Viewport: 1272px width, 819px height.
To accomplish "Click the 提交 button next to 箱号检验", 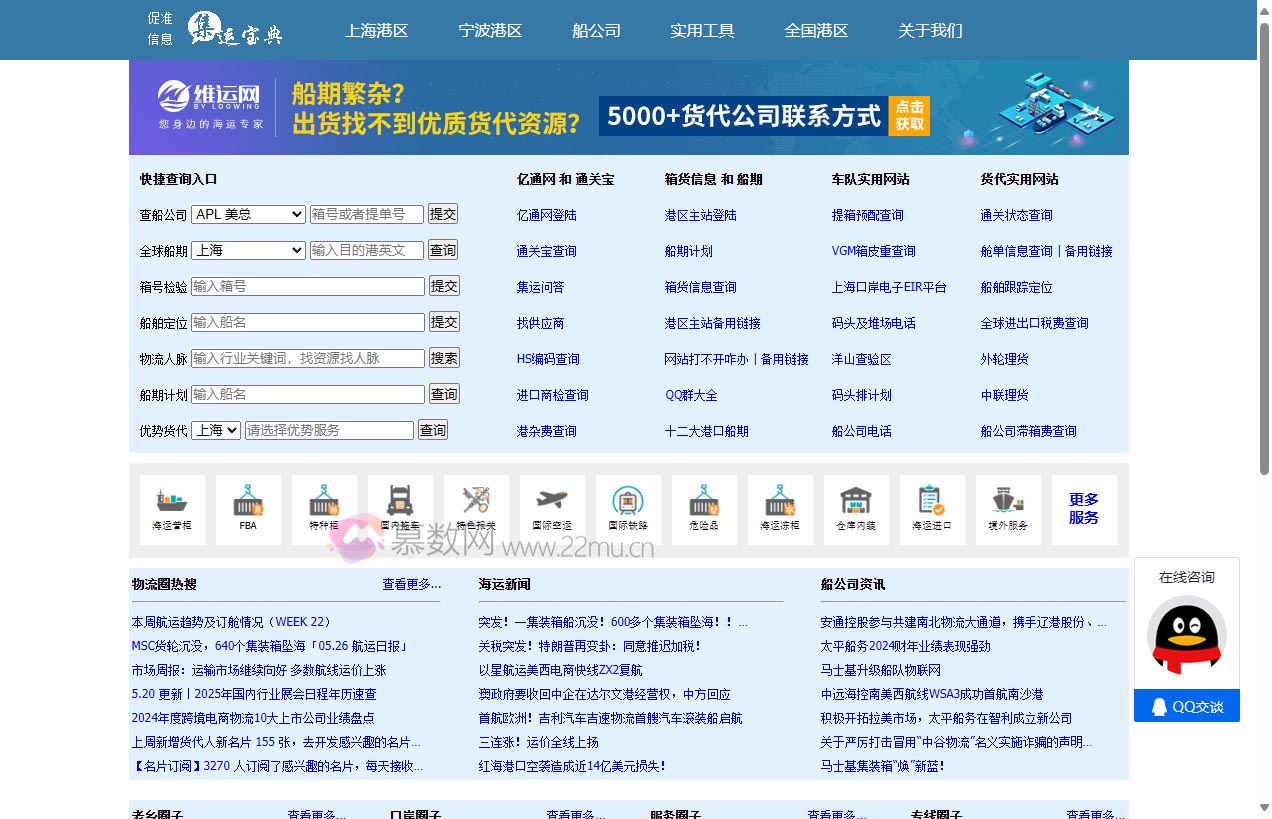I will [443, 286].
